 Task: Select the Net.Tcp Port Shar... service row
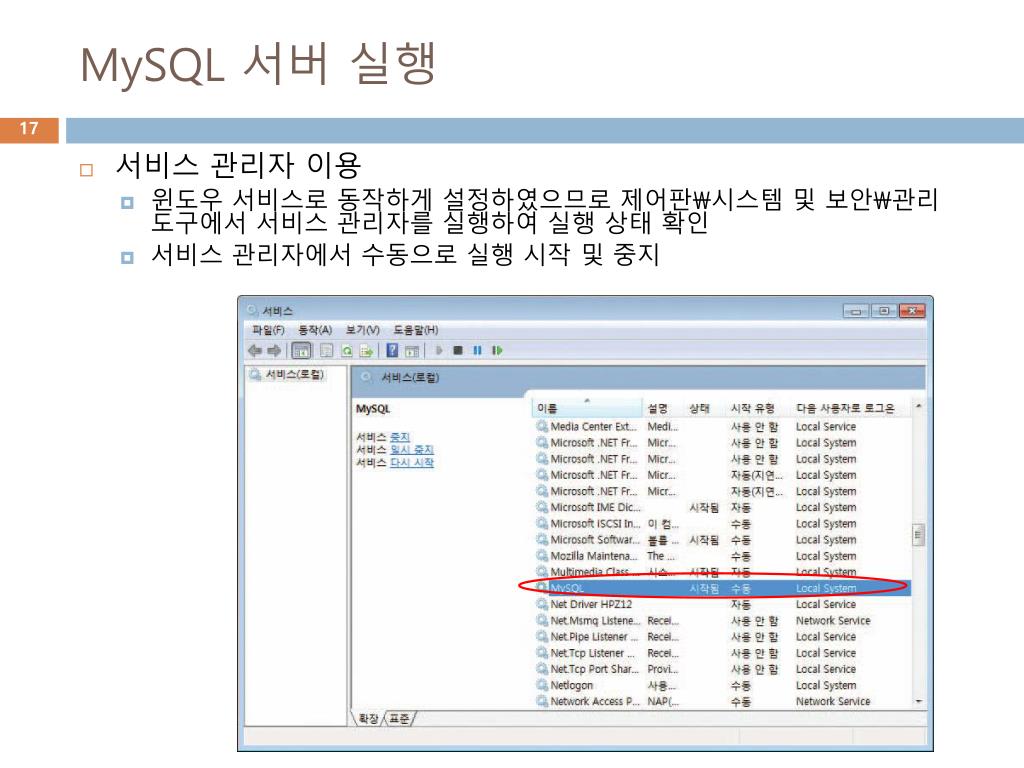click(x=722, y=669)
